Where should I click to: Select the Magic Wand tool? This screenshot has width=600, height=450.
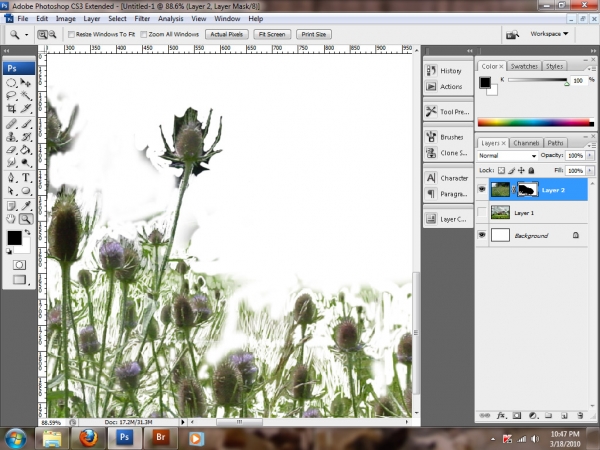pyautogui.click(x=26, y=95)
